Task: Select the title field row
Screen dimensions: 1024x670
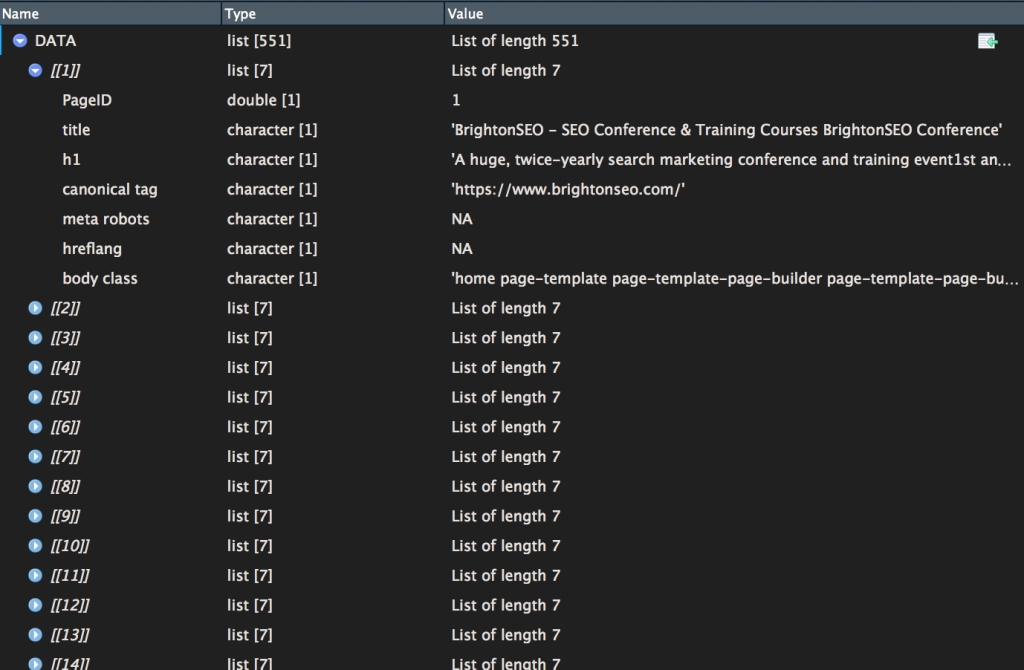Action: 76,130
